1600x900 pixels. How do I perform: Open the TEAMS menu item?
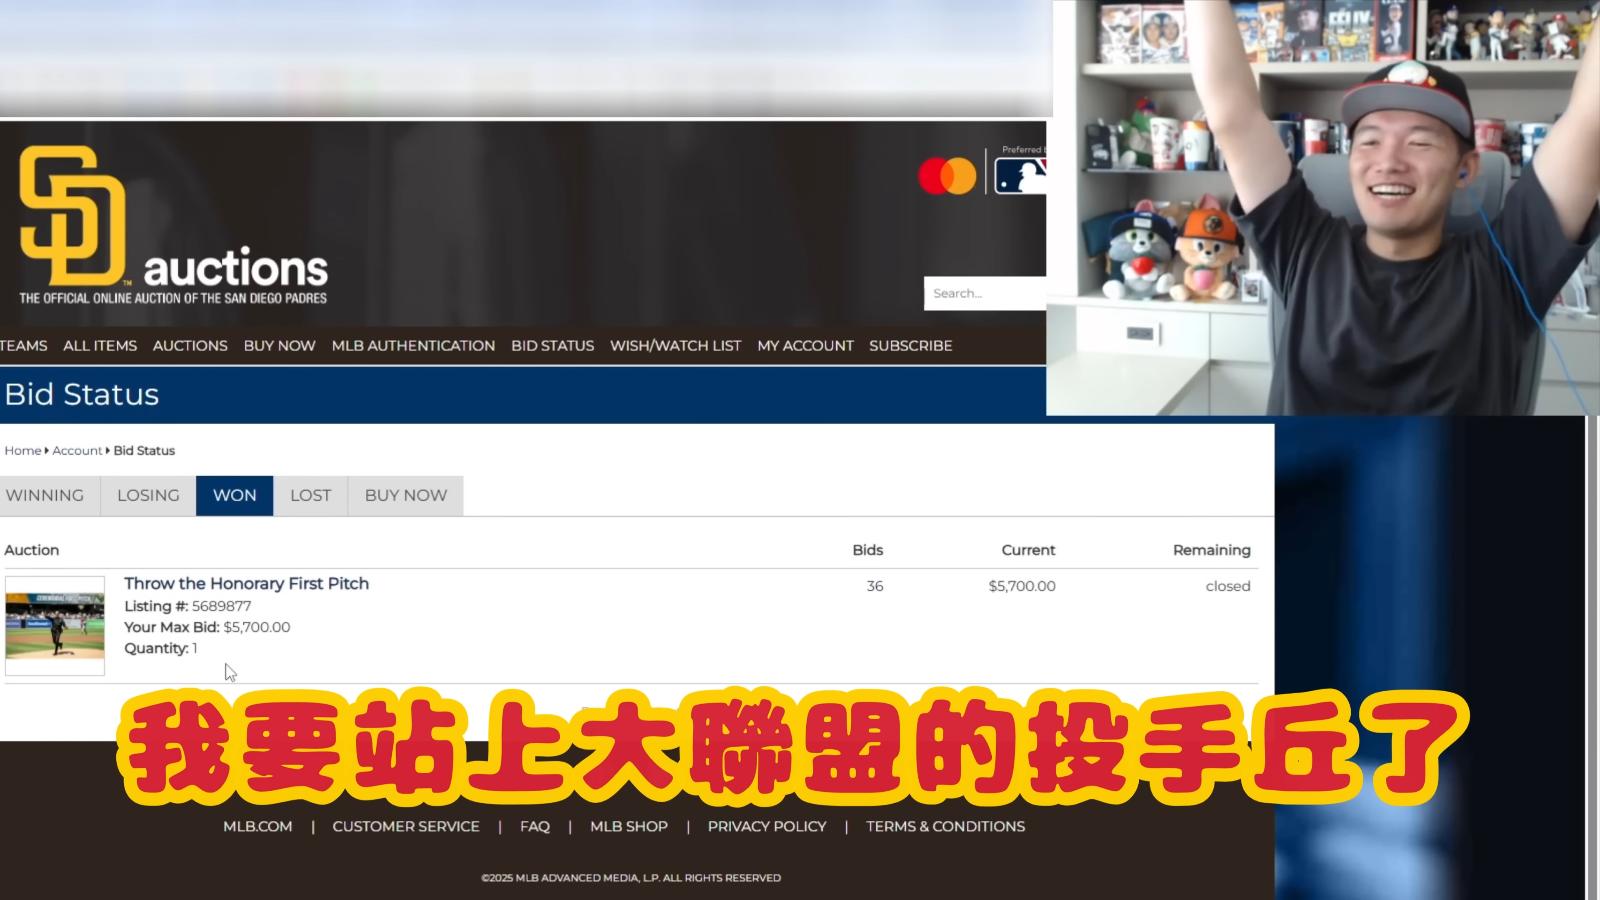24,345
